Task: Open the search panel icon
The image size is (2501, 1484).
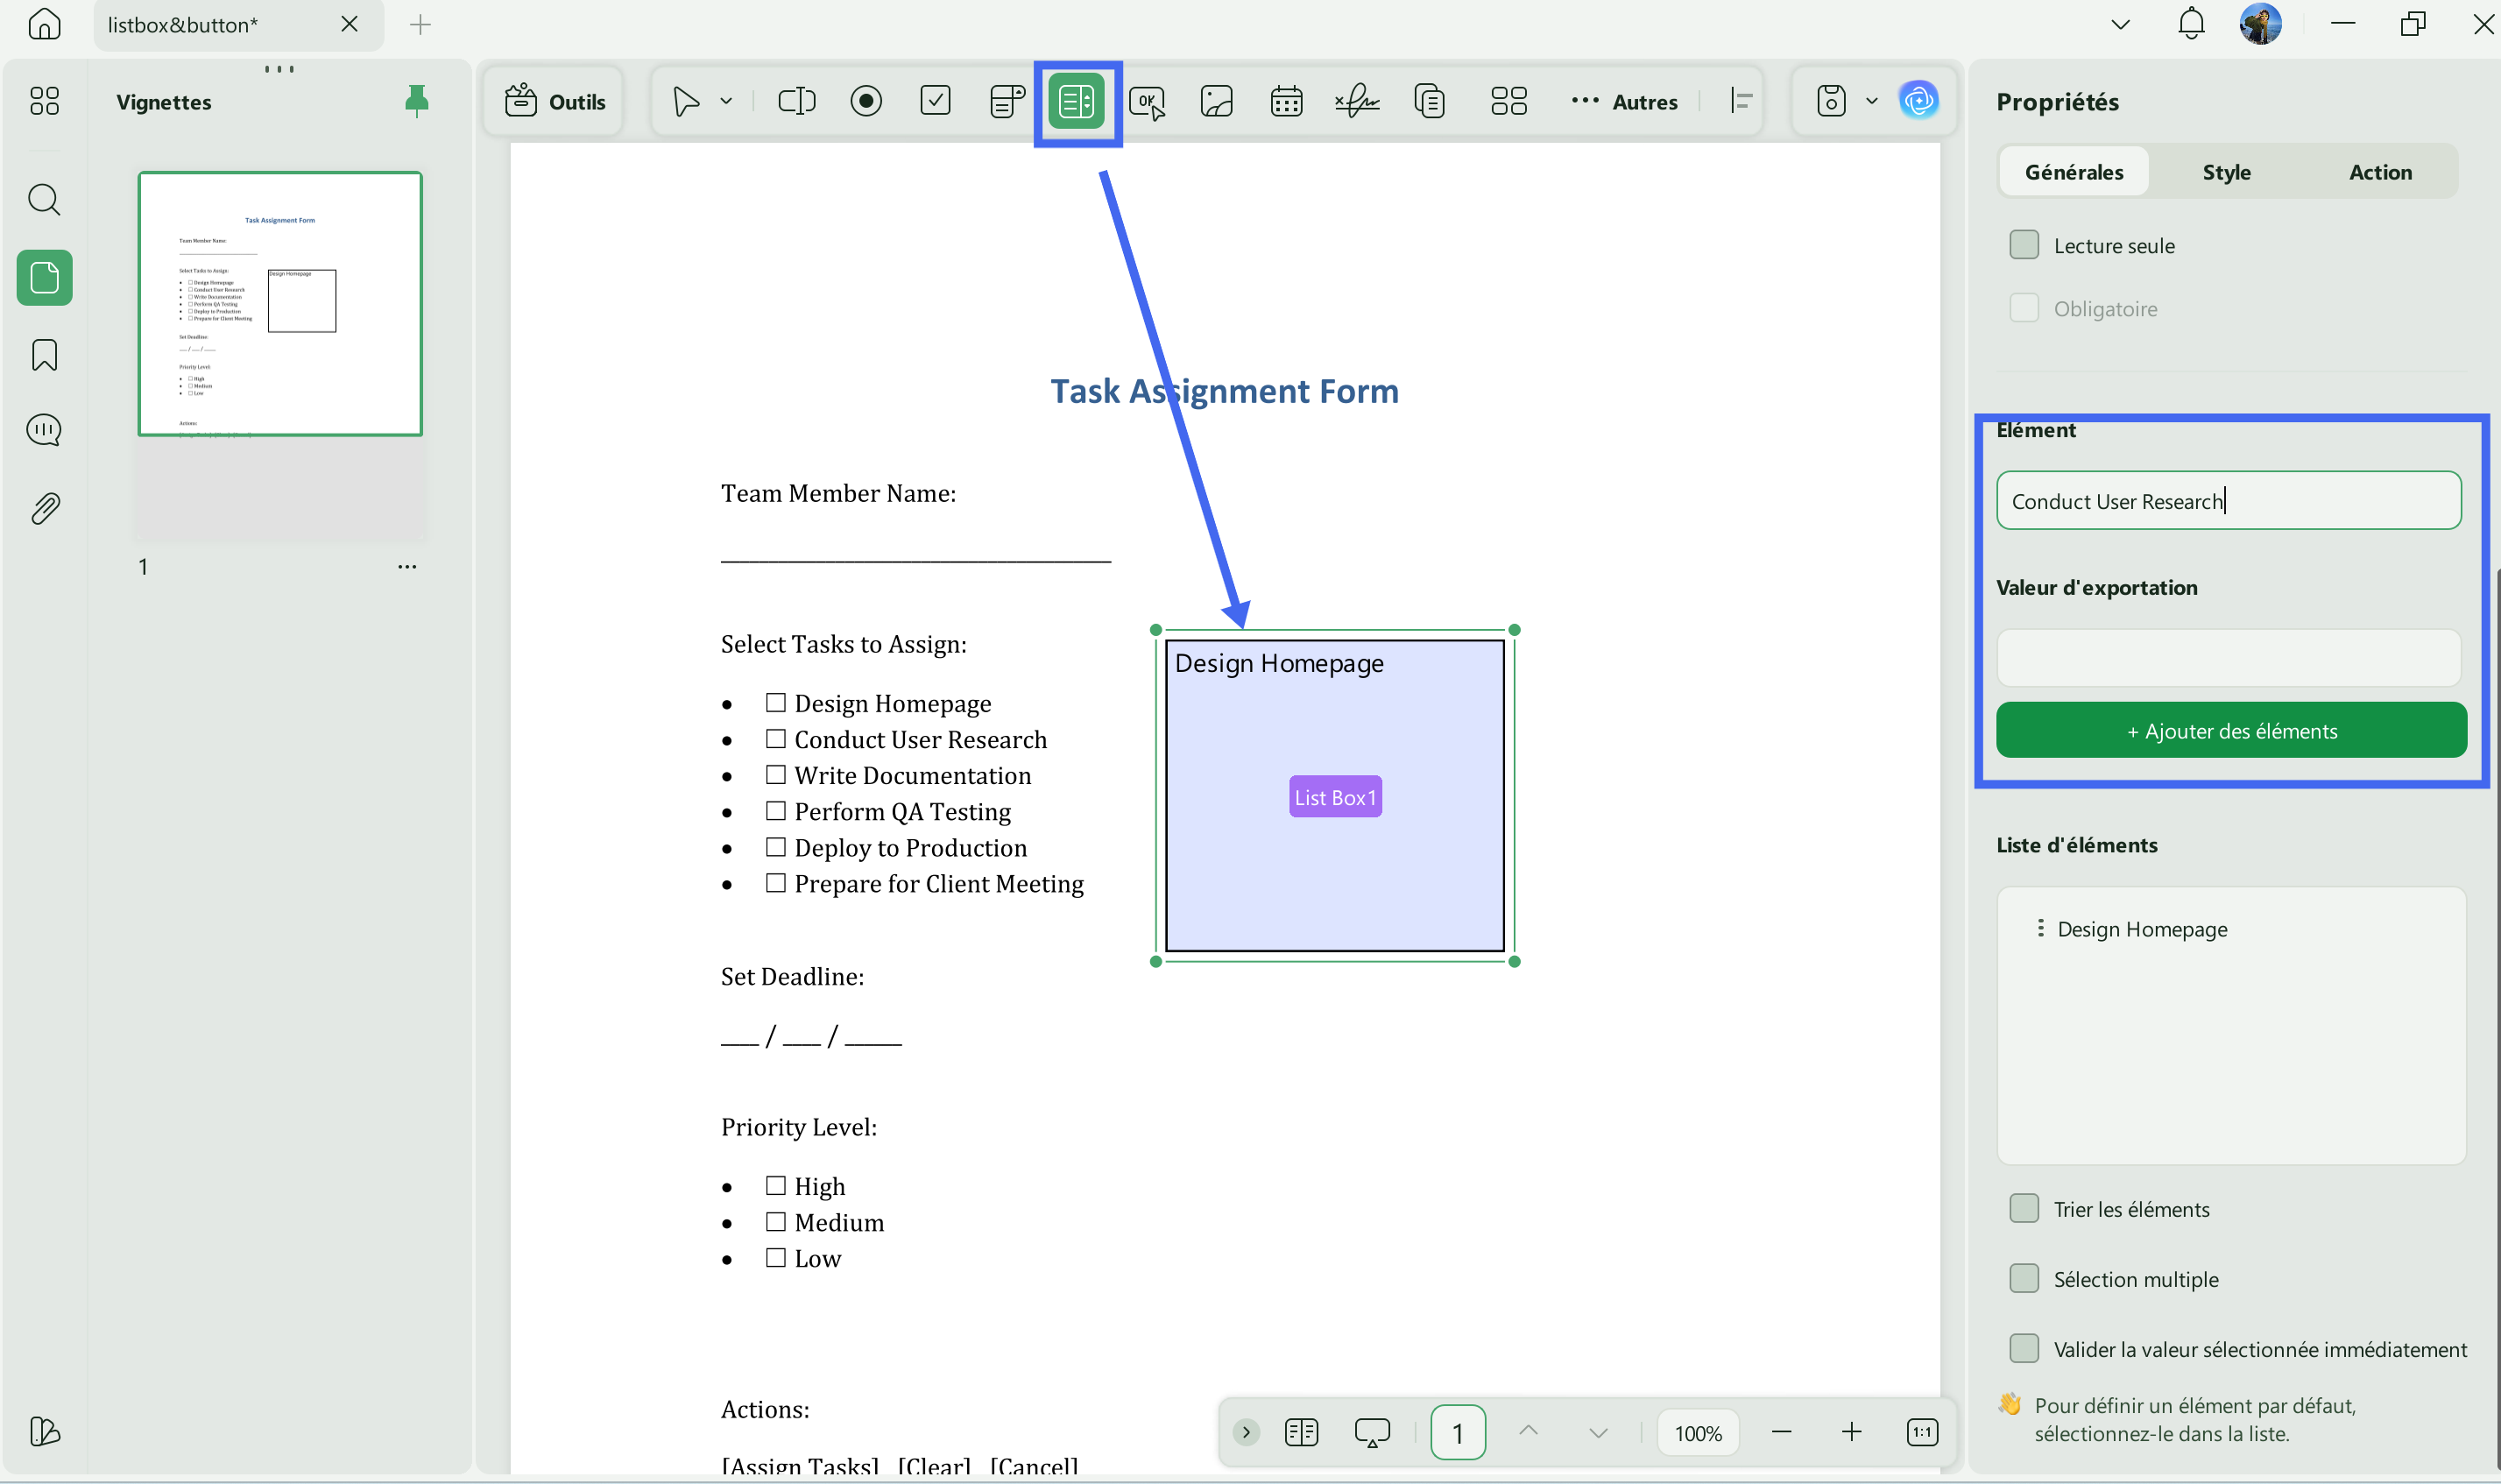Action: pos(44,199)
